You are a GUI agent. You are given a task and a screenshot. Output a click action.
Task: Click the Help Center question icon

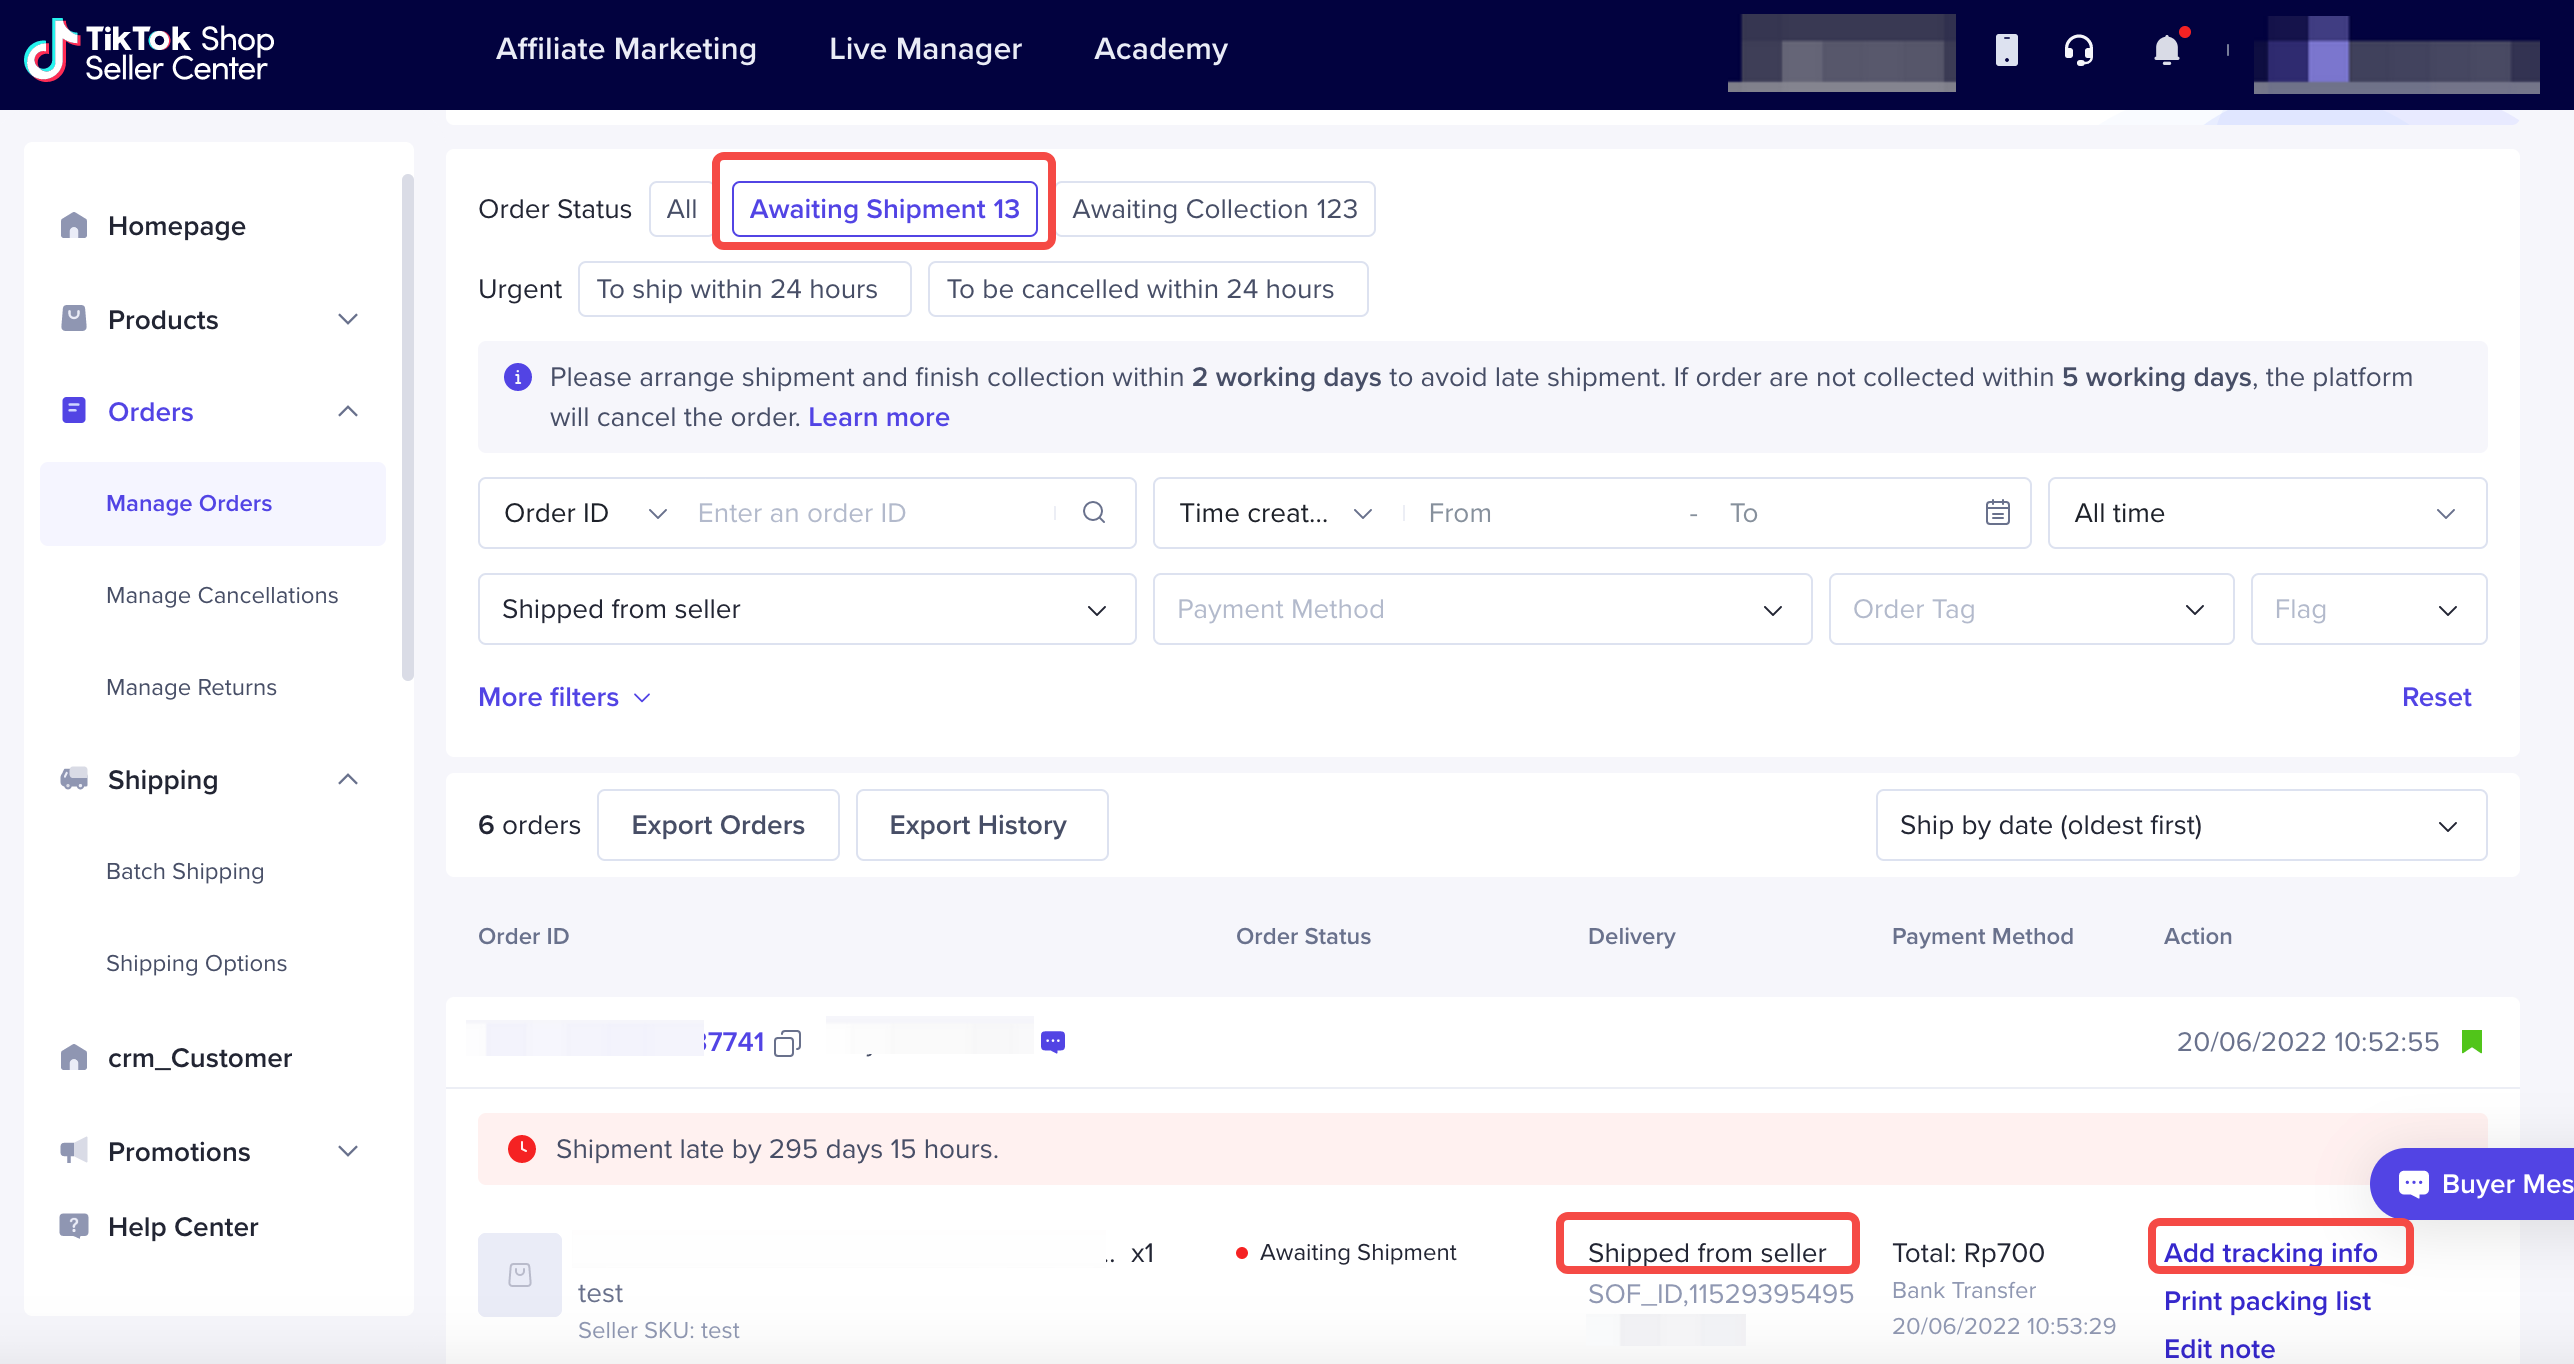pos(74,1226)
